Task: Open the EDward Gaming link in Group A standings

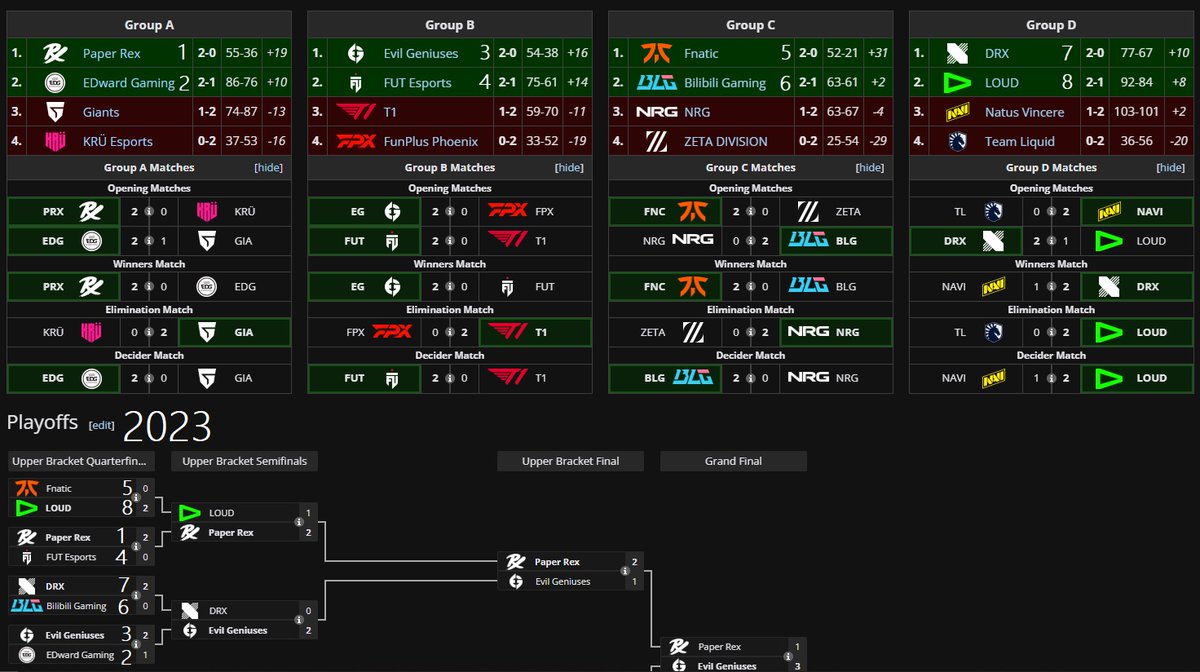Action: (128, 83)
